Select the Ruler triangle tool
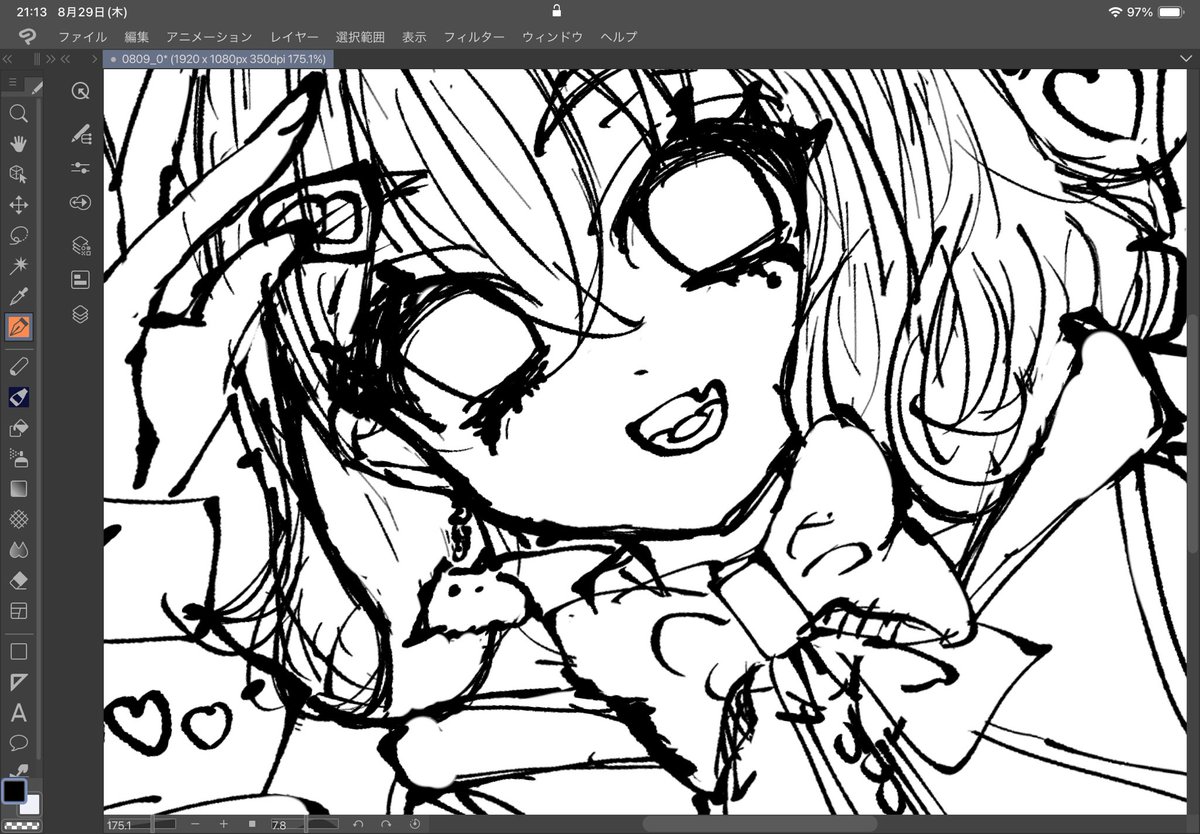 (18, 682)
